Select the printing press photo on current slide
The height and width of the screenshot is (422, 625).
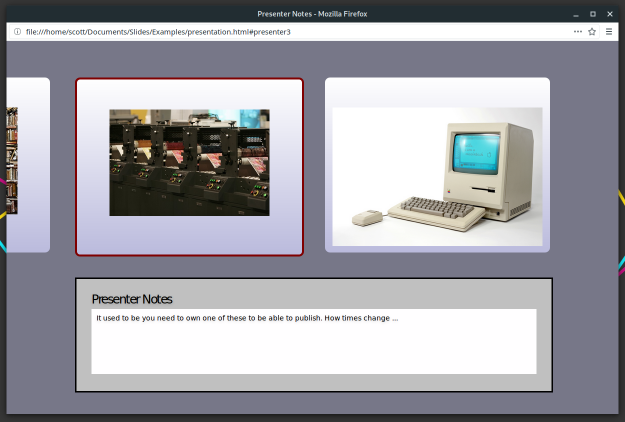189,162
